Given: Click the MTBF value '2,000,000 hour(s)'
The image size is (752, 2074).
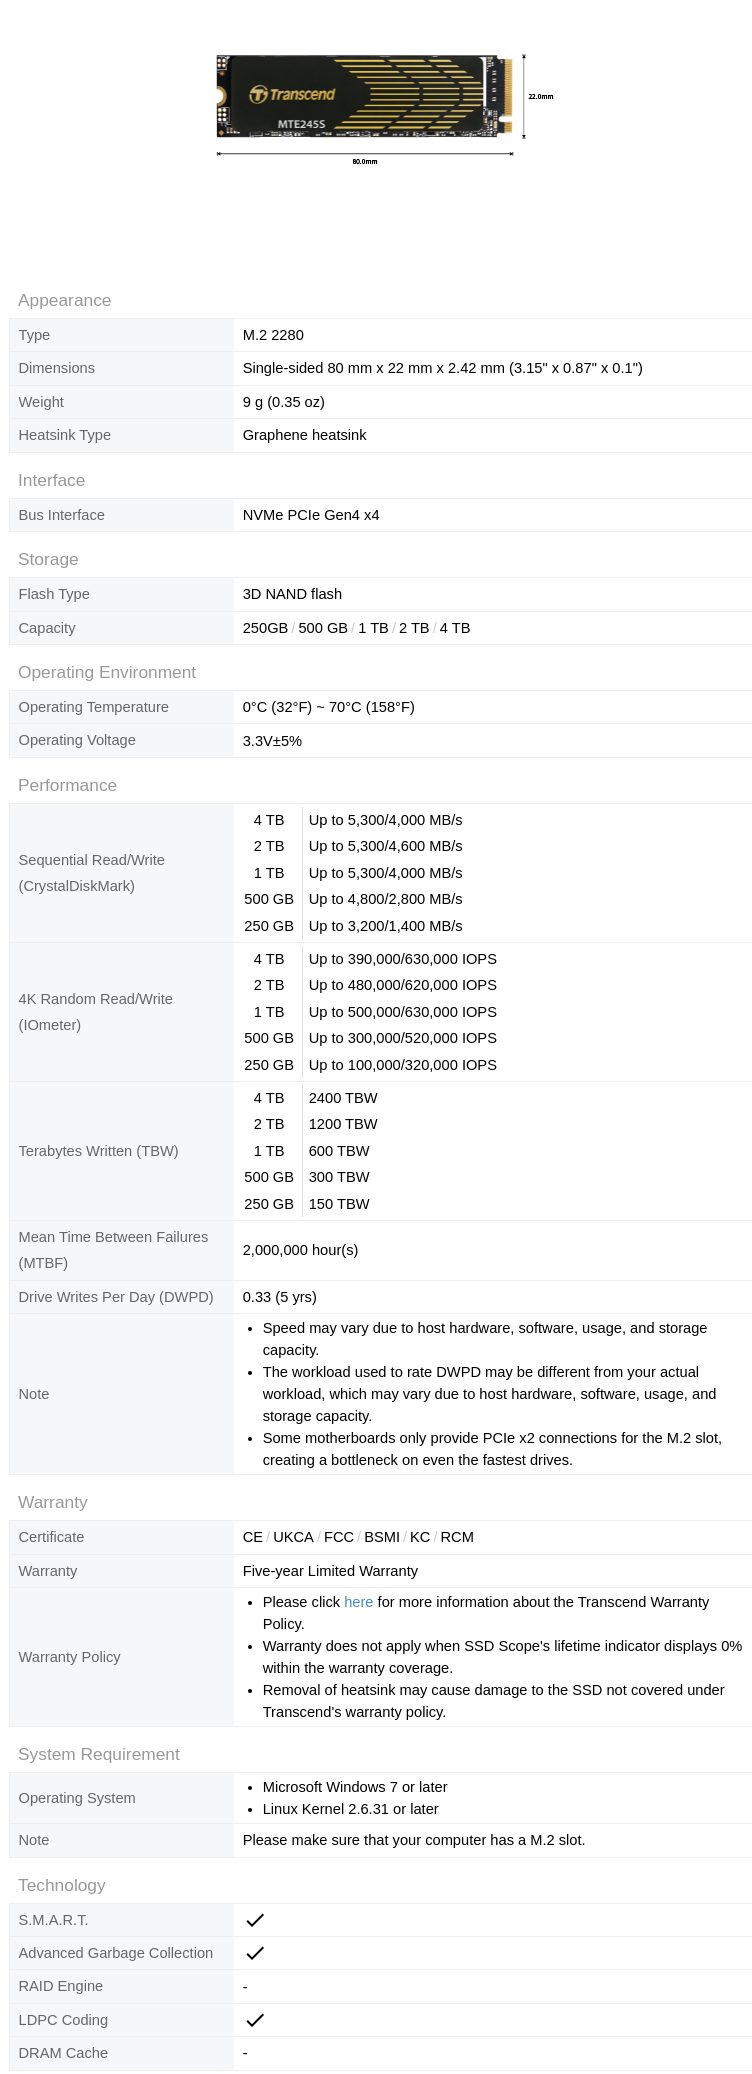Looking at the screenshot, I should click(300, 1250).
